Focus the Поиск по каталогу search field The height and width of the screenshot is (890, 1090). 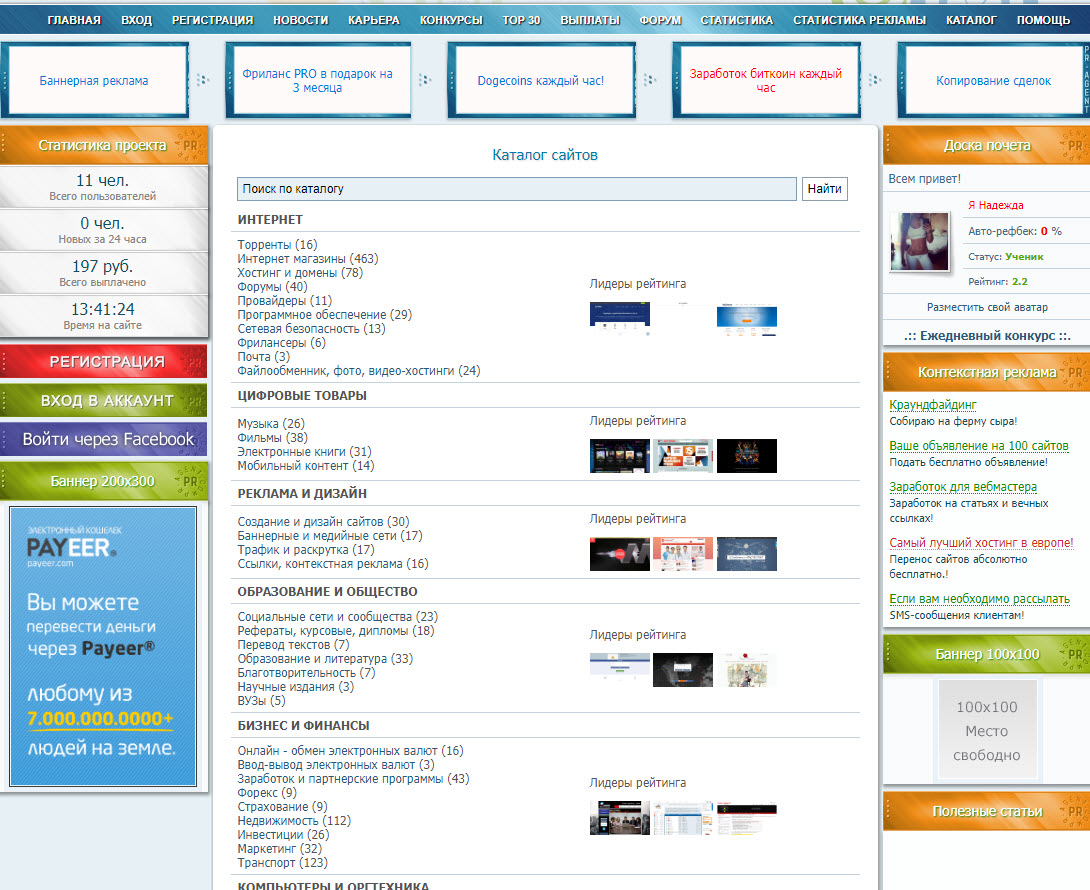click(516, 188)
